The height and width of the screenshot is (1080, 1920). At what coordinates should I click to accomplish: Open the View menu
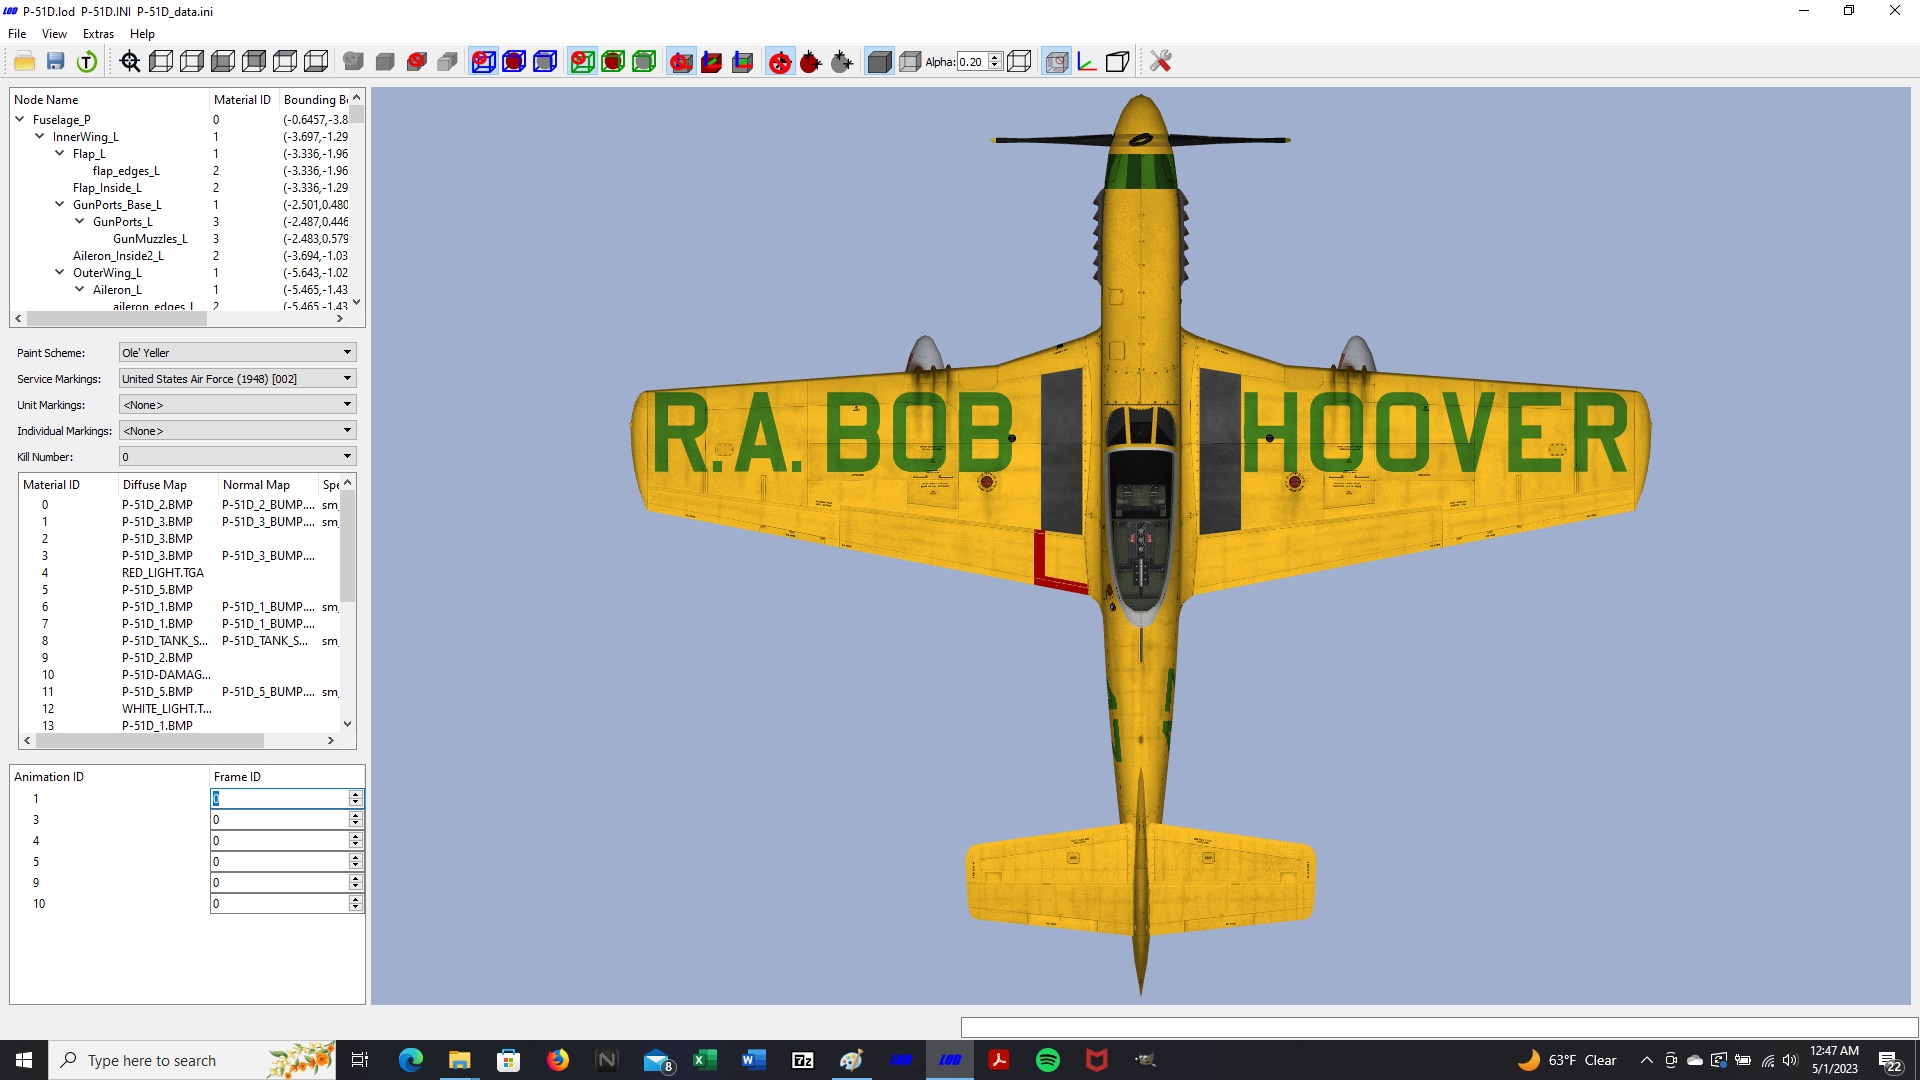(x=54, y=34)
